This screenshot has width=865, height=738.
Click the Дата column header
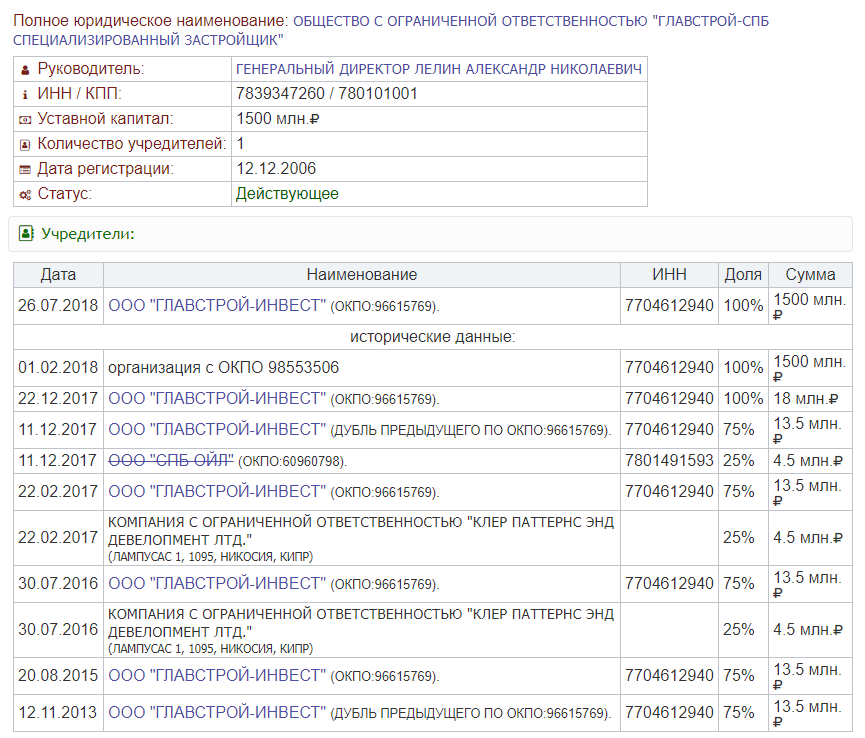pyautogui.click(x=58, y=275)
